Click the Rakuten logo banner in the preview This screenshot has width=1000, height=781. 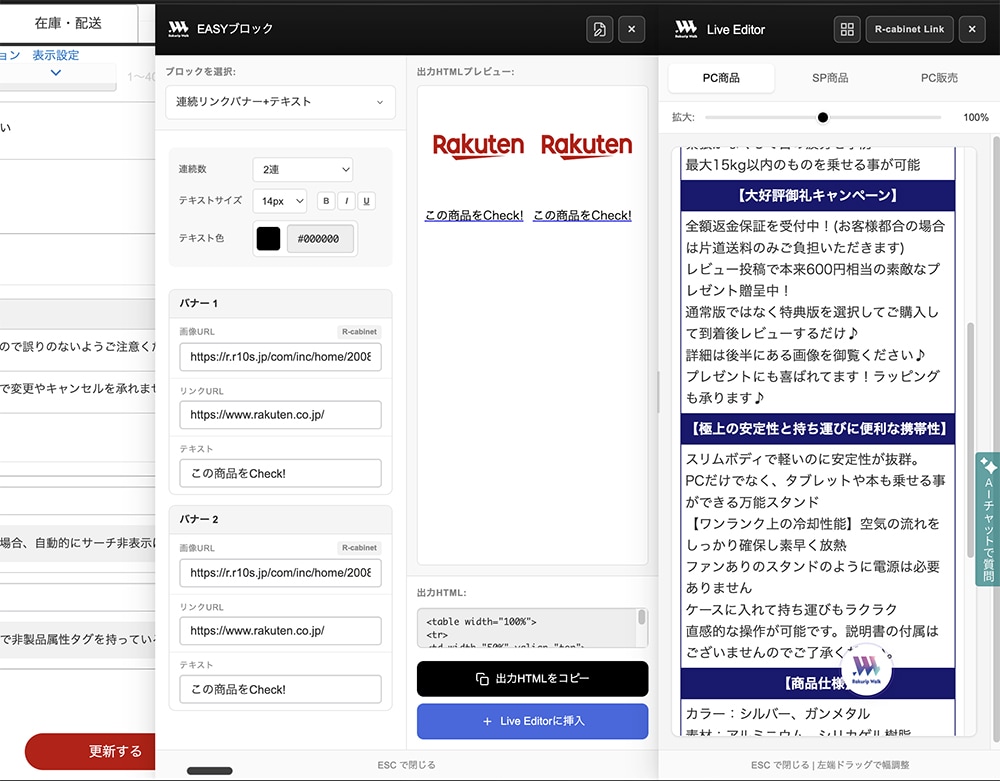coord(479,146)
